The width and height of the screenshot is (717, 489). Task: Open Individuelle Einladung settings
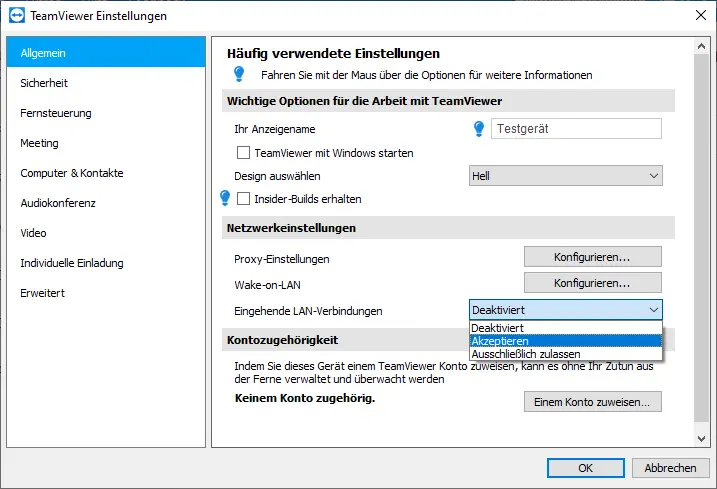click(x=106, y=263)
